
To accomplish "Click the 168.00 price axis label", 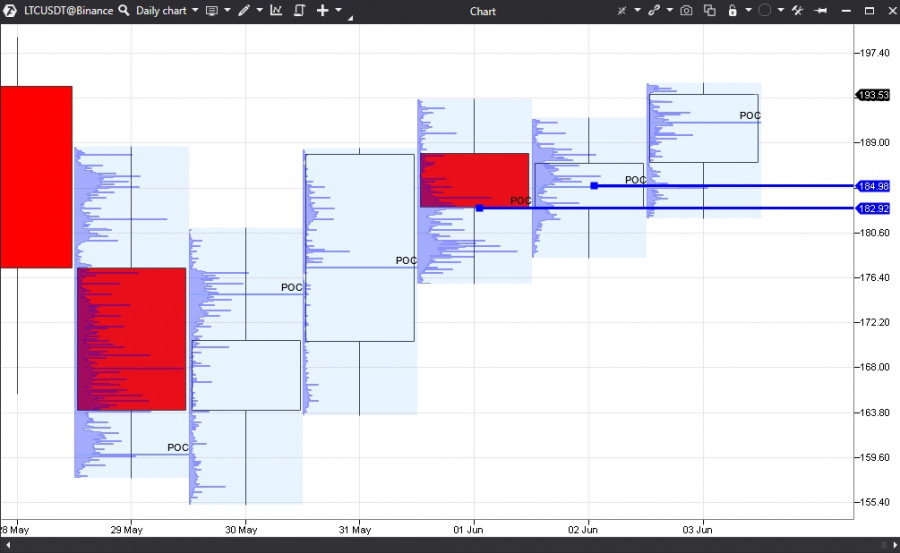I will pos(875,367).
